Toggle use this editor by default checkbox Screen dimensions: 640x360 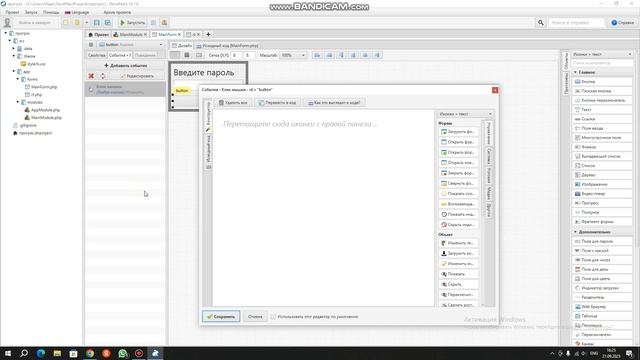point(273,316)
